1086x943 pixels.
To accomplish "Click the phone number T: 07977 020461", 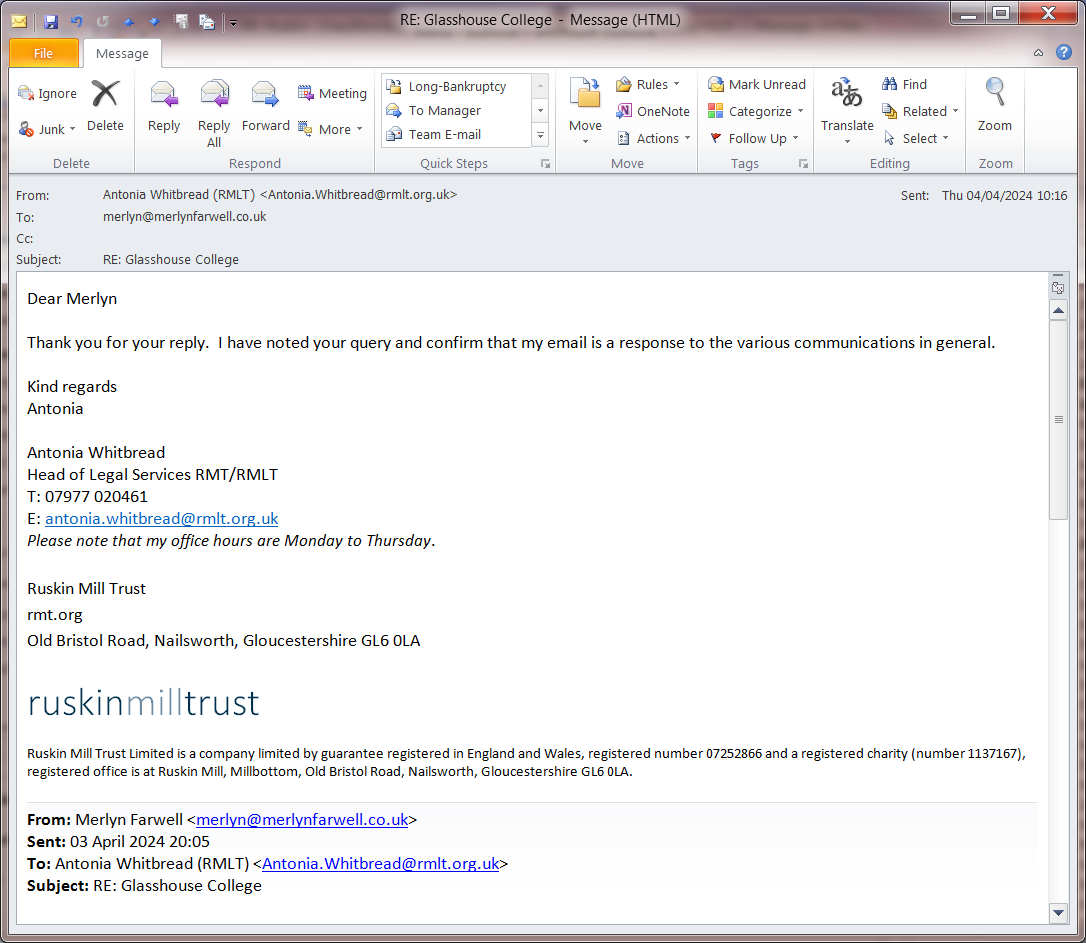I will (87, 497).
